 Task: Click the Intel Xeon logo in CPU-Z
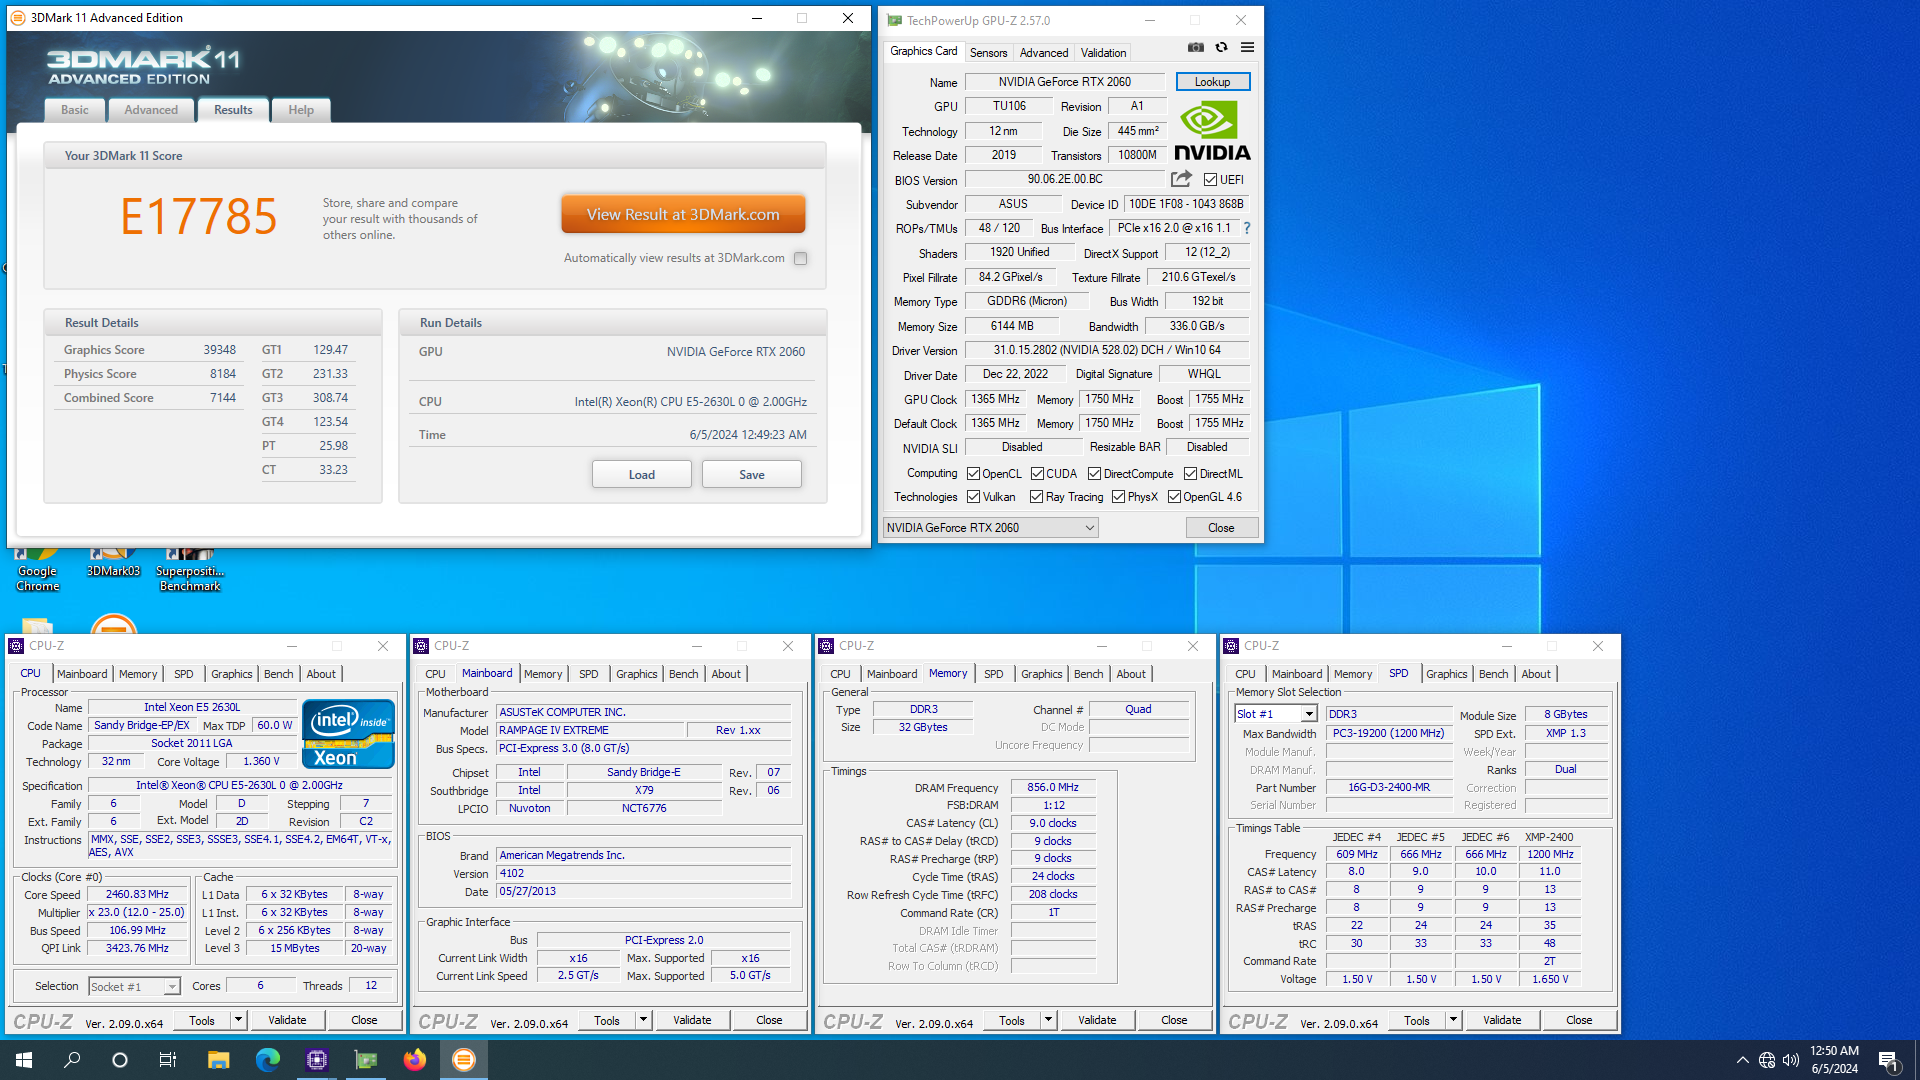(x=348, y=733)
